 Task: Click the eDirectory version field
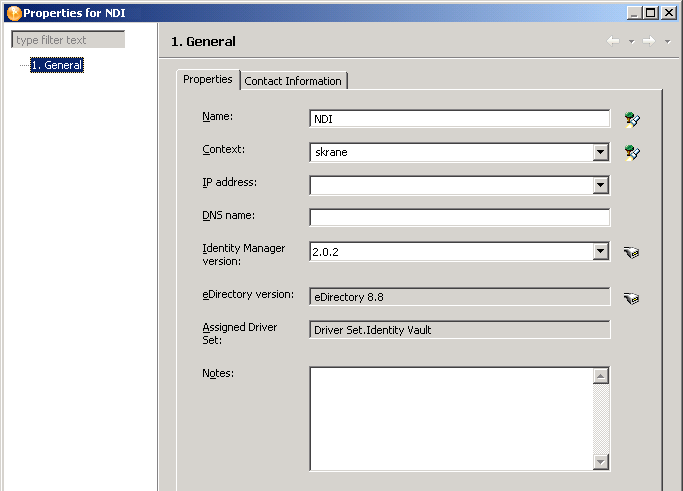tap(460, 297)
